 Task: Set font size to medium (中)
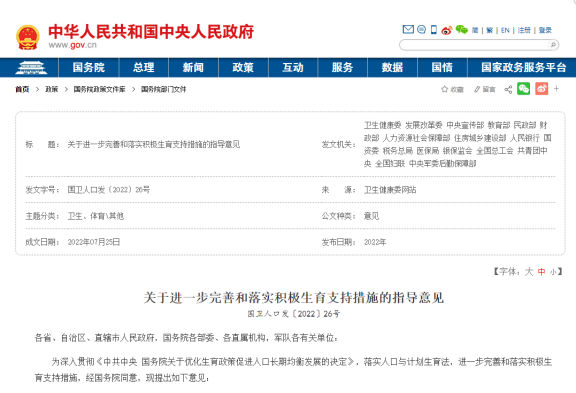[541, 272]
